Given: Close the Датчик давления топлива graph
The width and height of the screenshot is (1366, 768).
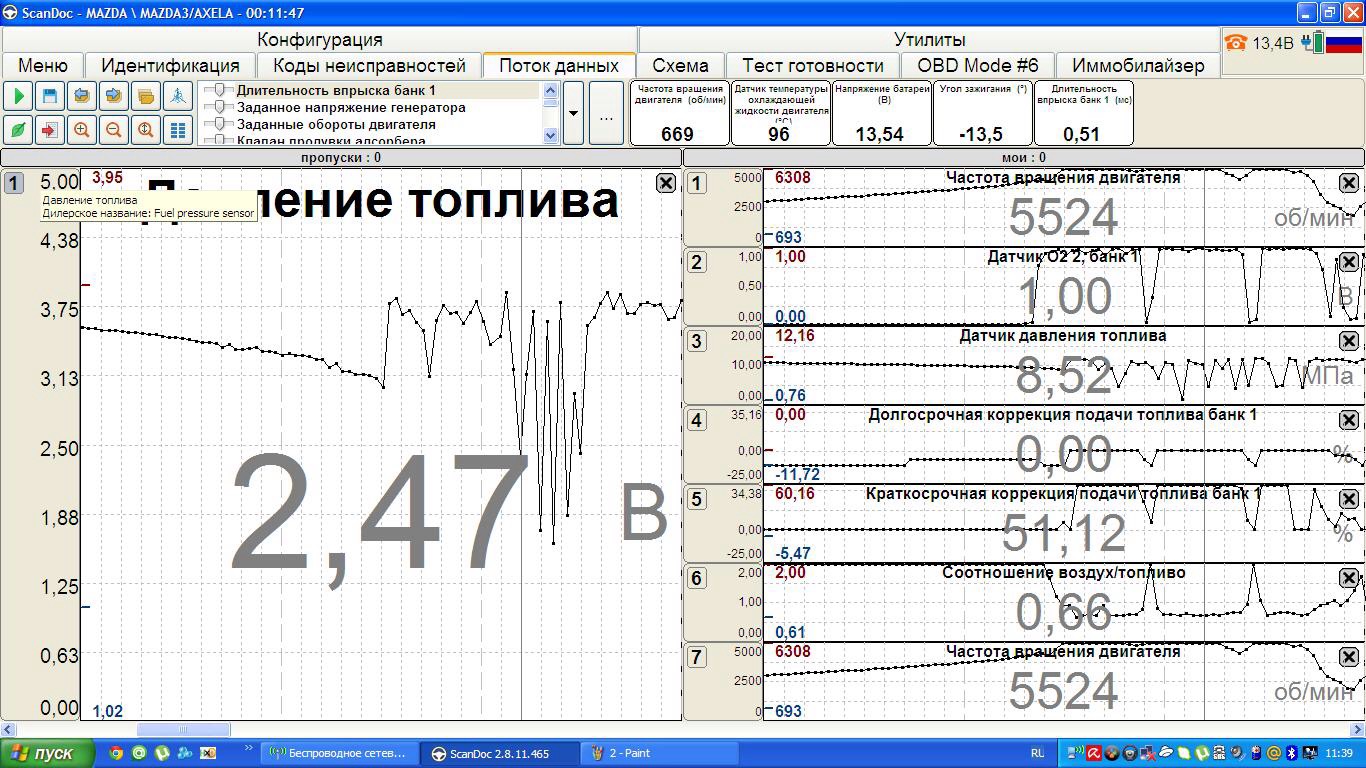Looking at the screenshot, I should (1349, 341).
